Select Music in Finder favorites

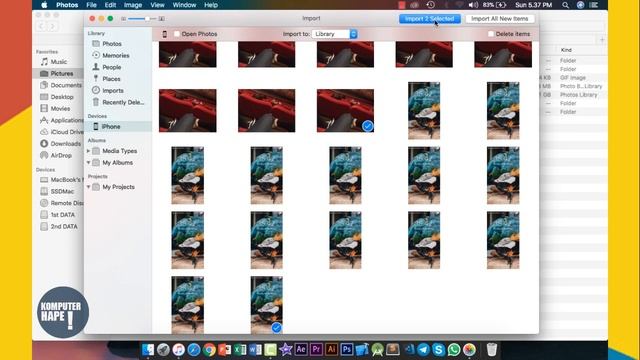tap(53, 62)
